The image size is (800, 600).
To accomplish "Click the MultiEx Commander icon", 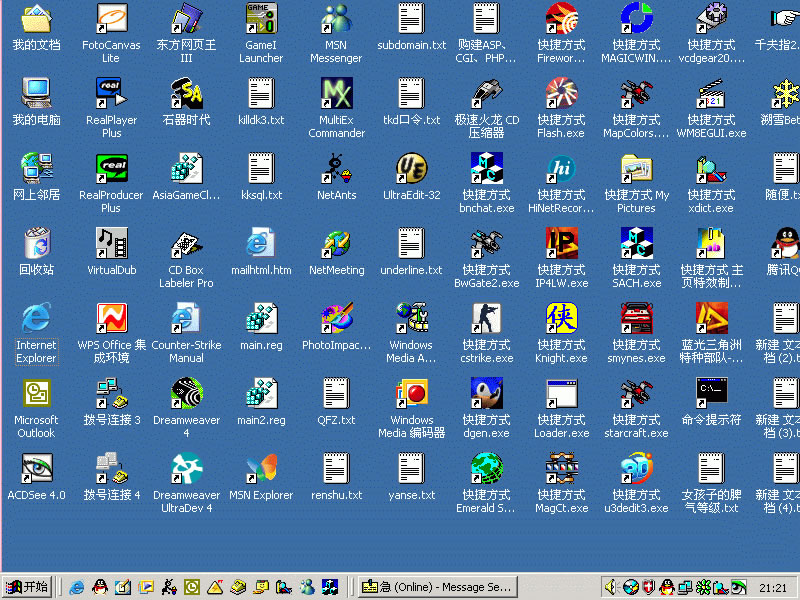I will [336, 93].
